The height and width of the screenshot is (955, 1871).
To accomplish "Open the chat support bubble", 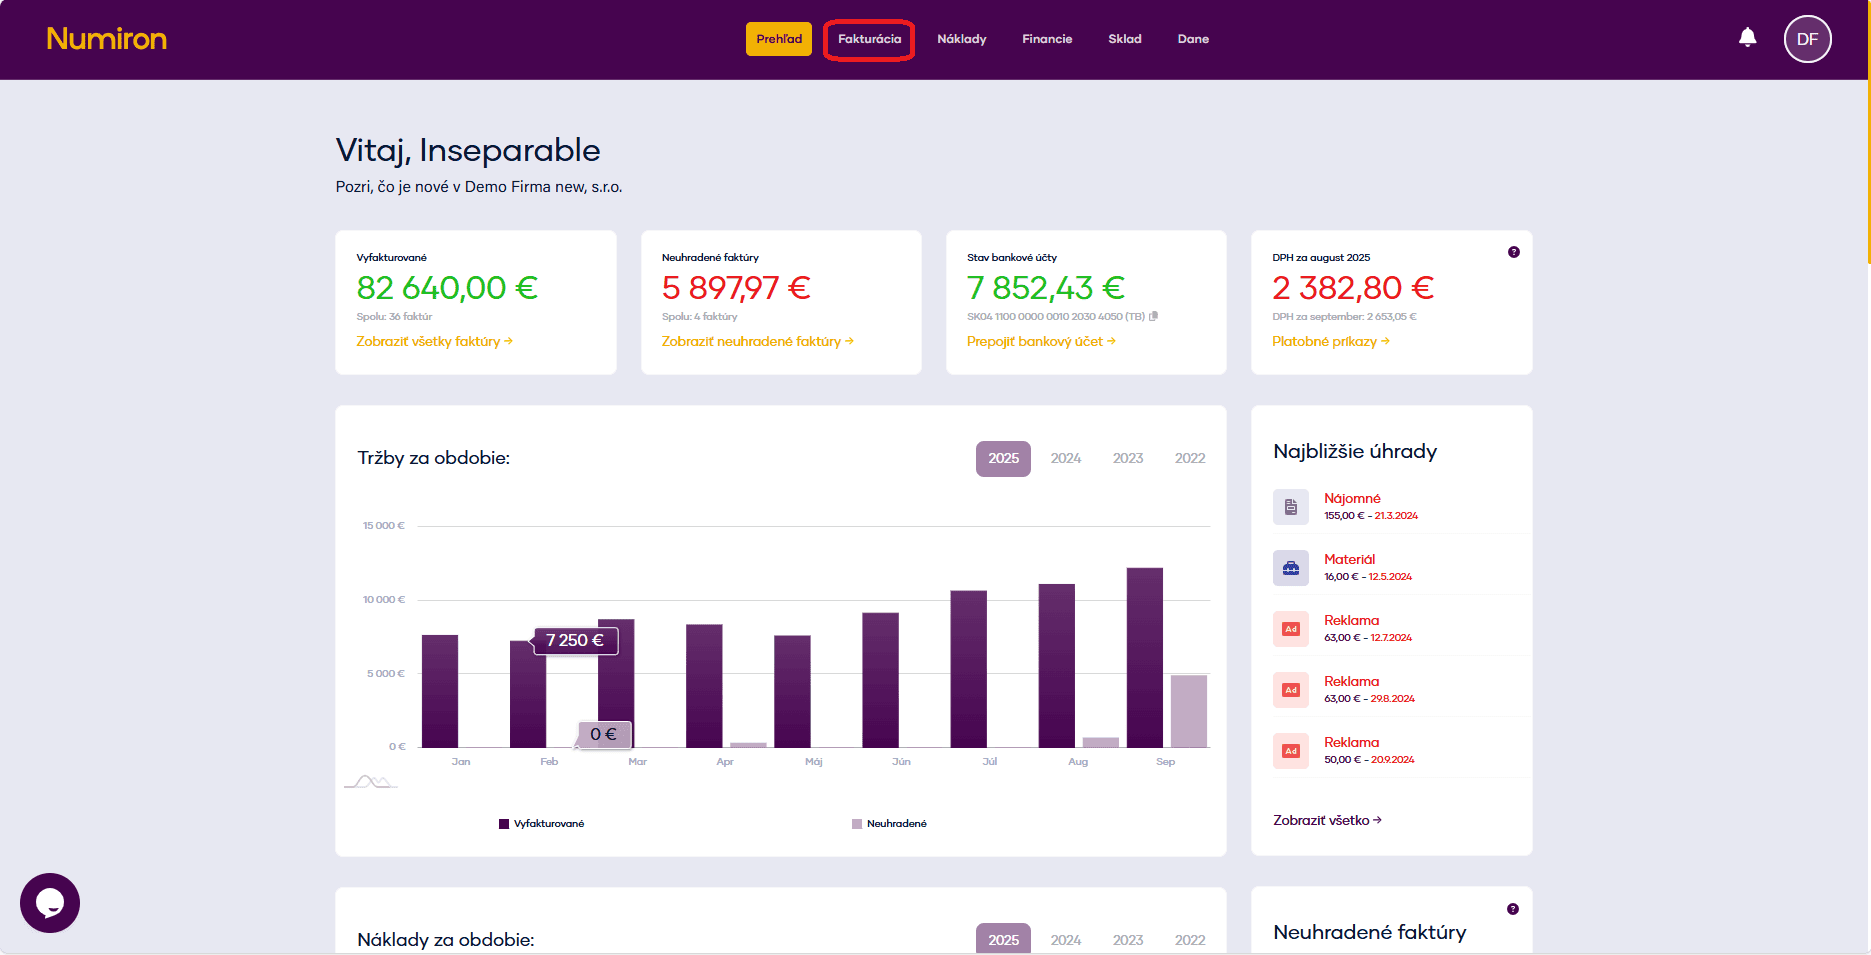I will tap(50, 903).
